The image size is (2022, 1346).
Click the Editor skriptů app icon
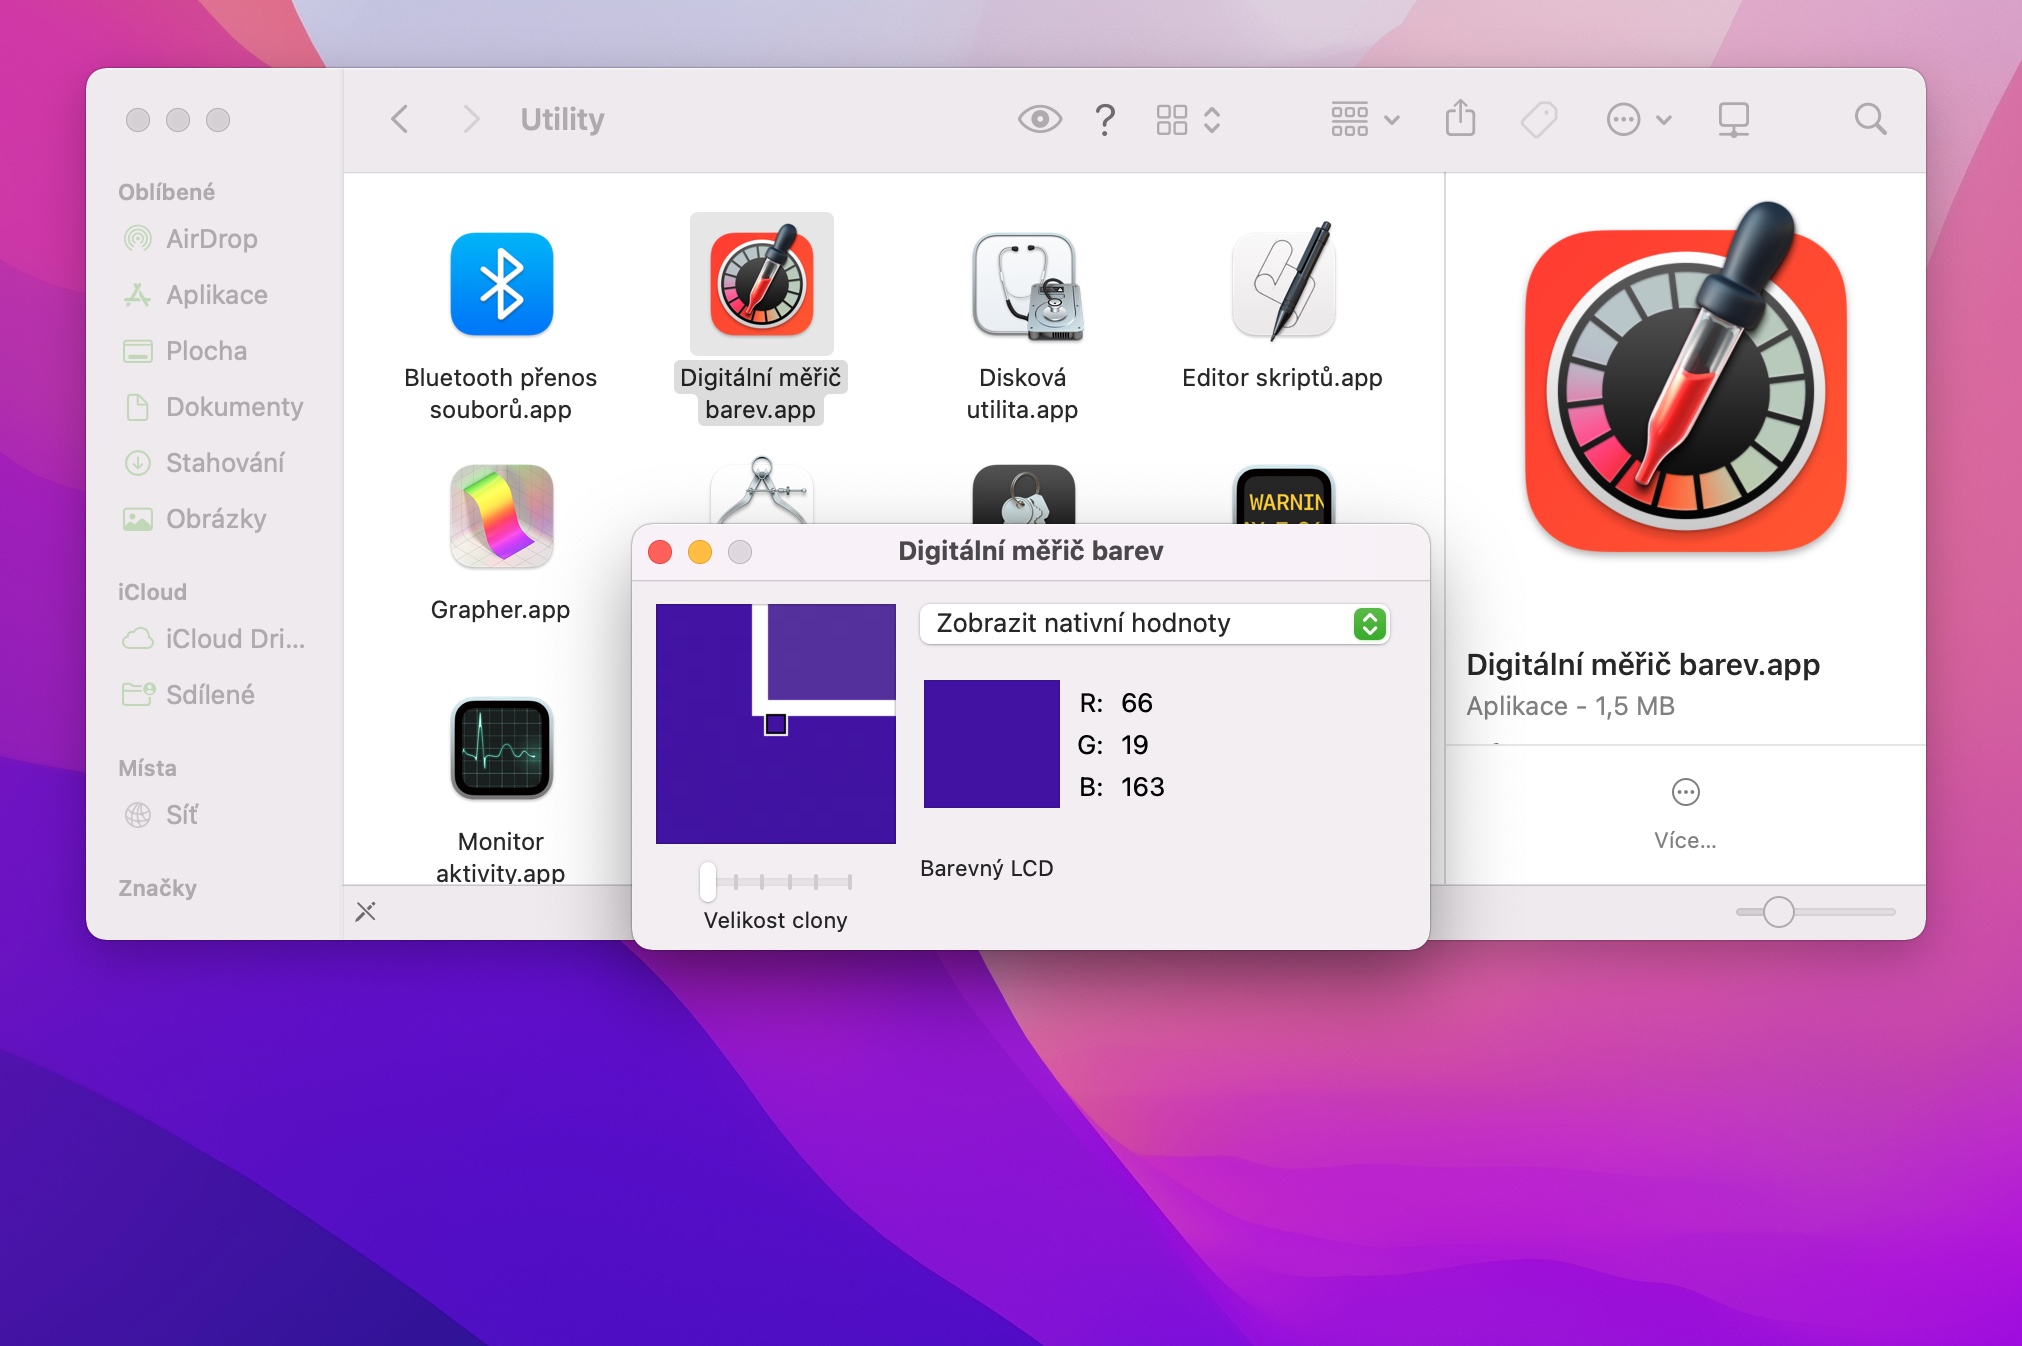coord(1284,281)
